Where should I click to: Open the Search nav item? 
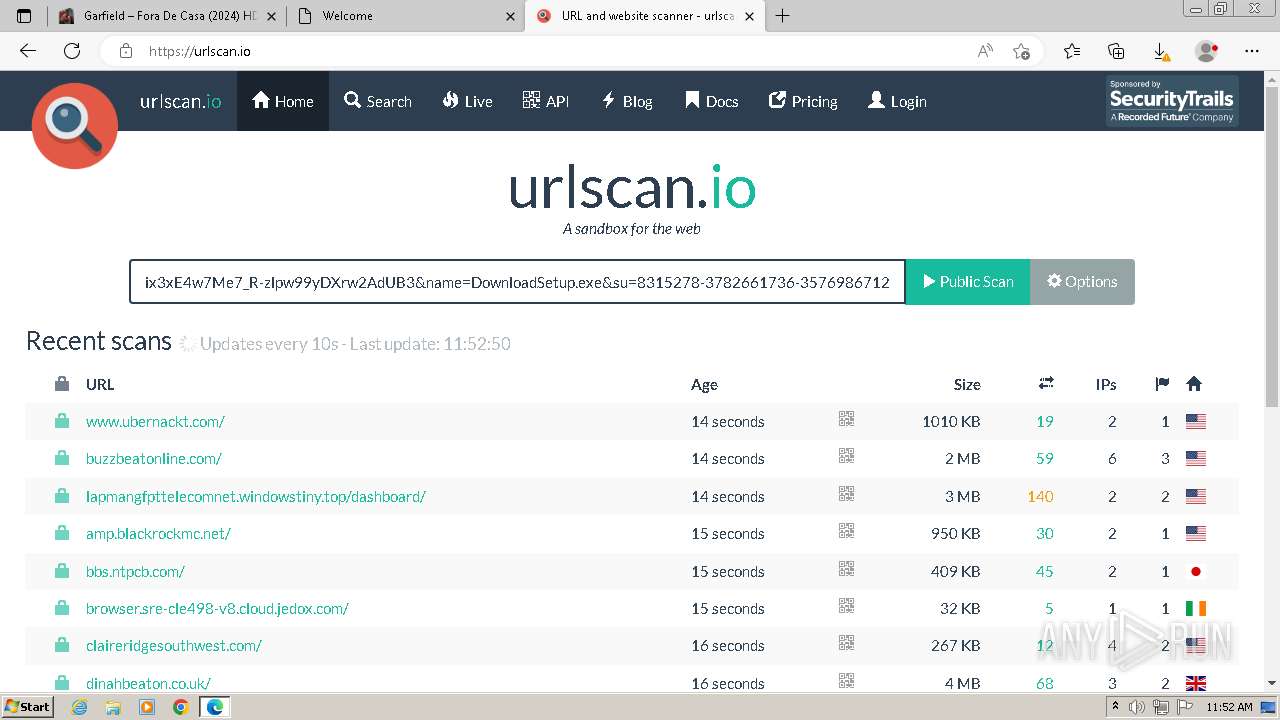378,101
